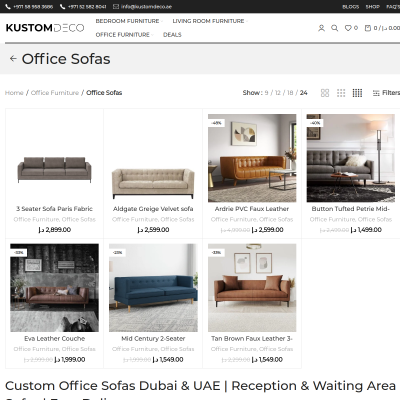Click Tan Brown Faux Leather 3- title
400x400 pixels.
(x=252, y=338)
